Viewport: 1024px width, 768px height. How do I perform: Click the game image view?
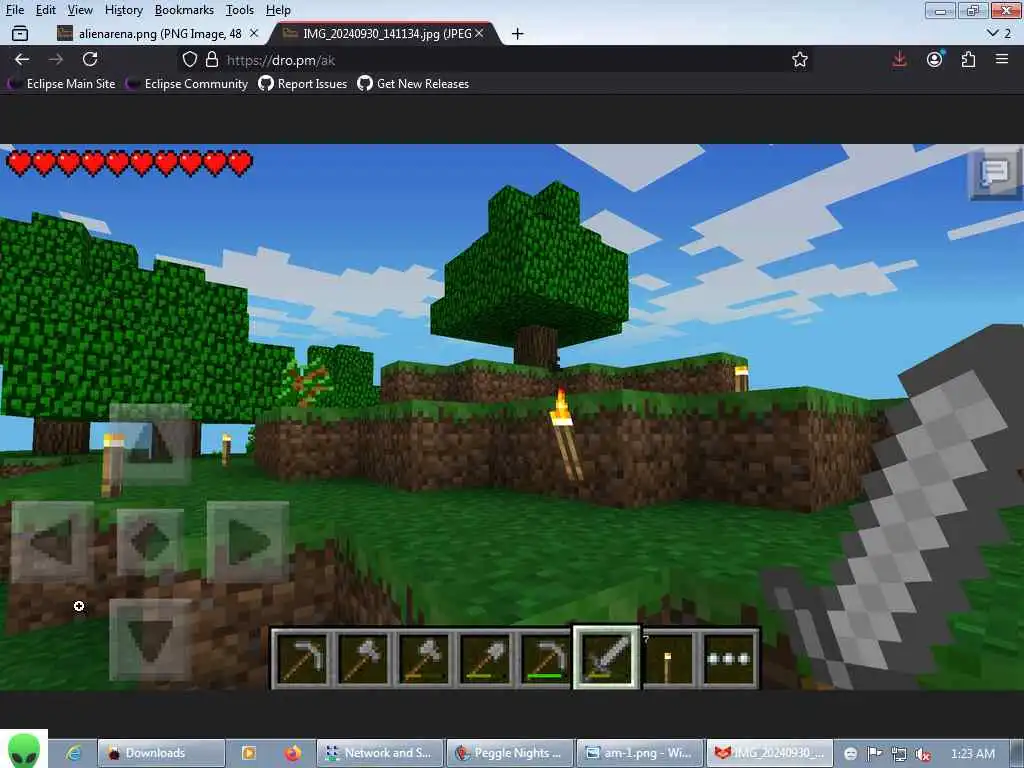click(x=512, y=417)
